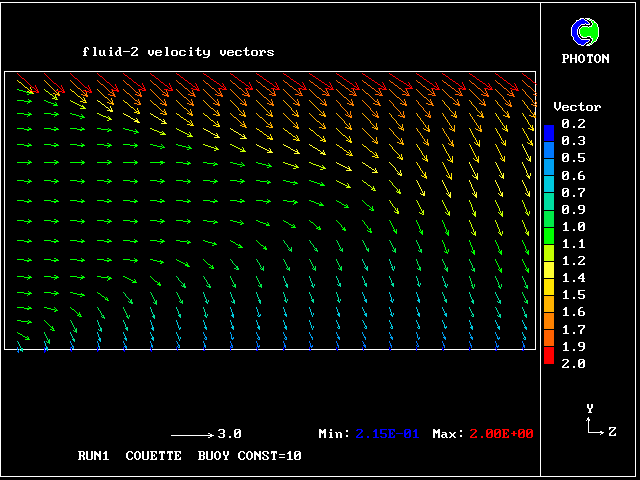
Task: Click the Y-Z axis orientation indicator
Action: click(595, 422)
